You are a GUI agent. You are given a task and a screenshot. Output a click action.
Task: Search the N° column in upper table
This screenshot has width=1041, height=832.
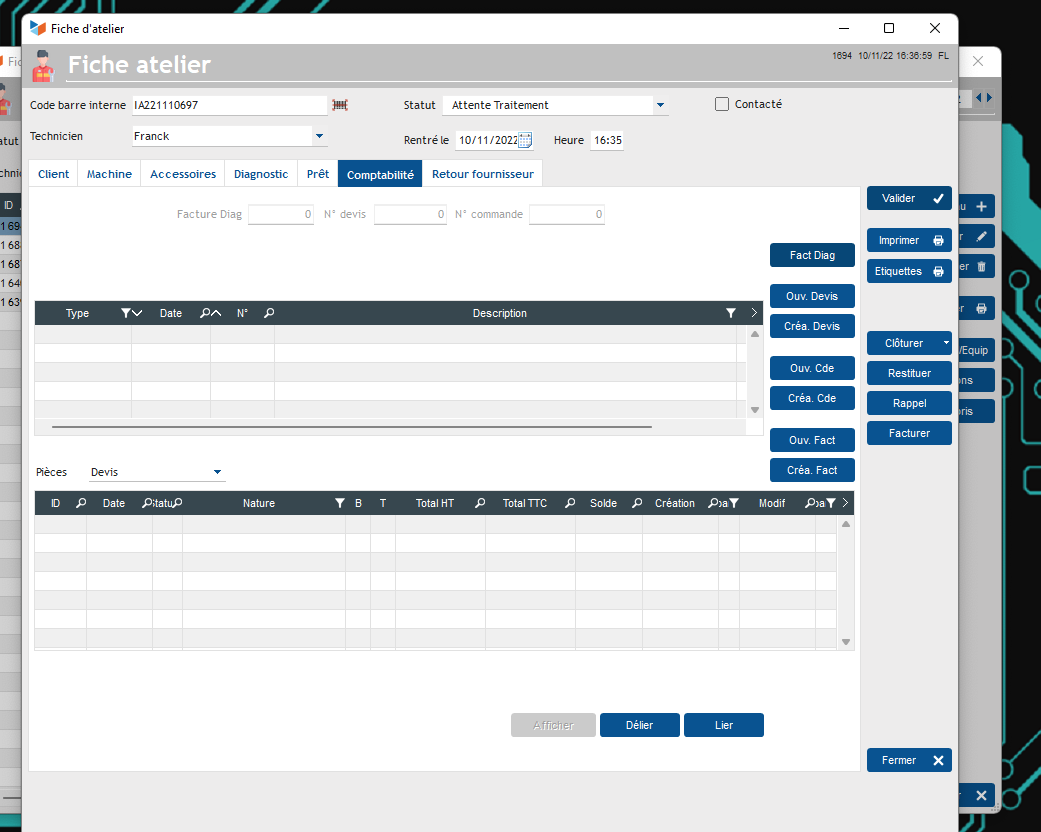[269, 313]
